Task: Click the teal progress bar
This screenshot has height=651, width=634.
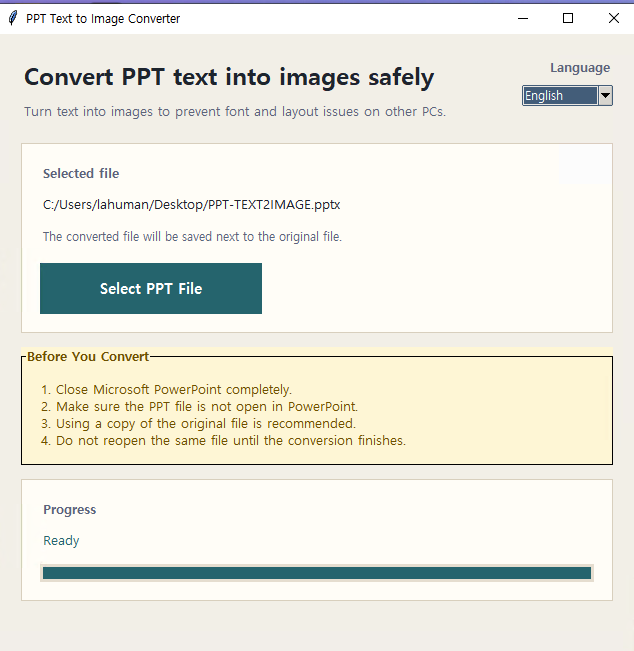Action: click(317, 573)
